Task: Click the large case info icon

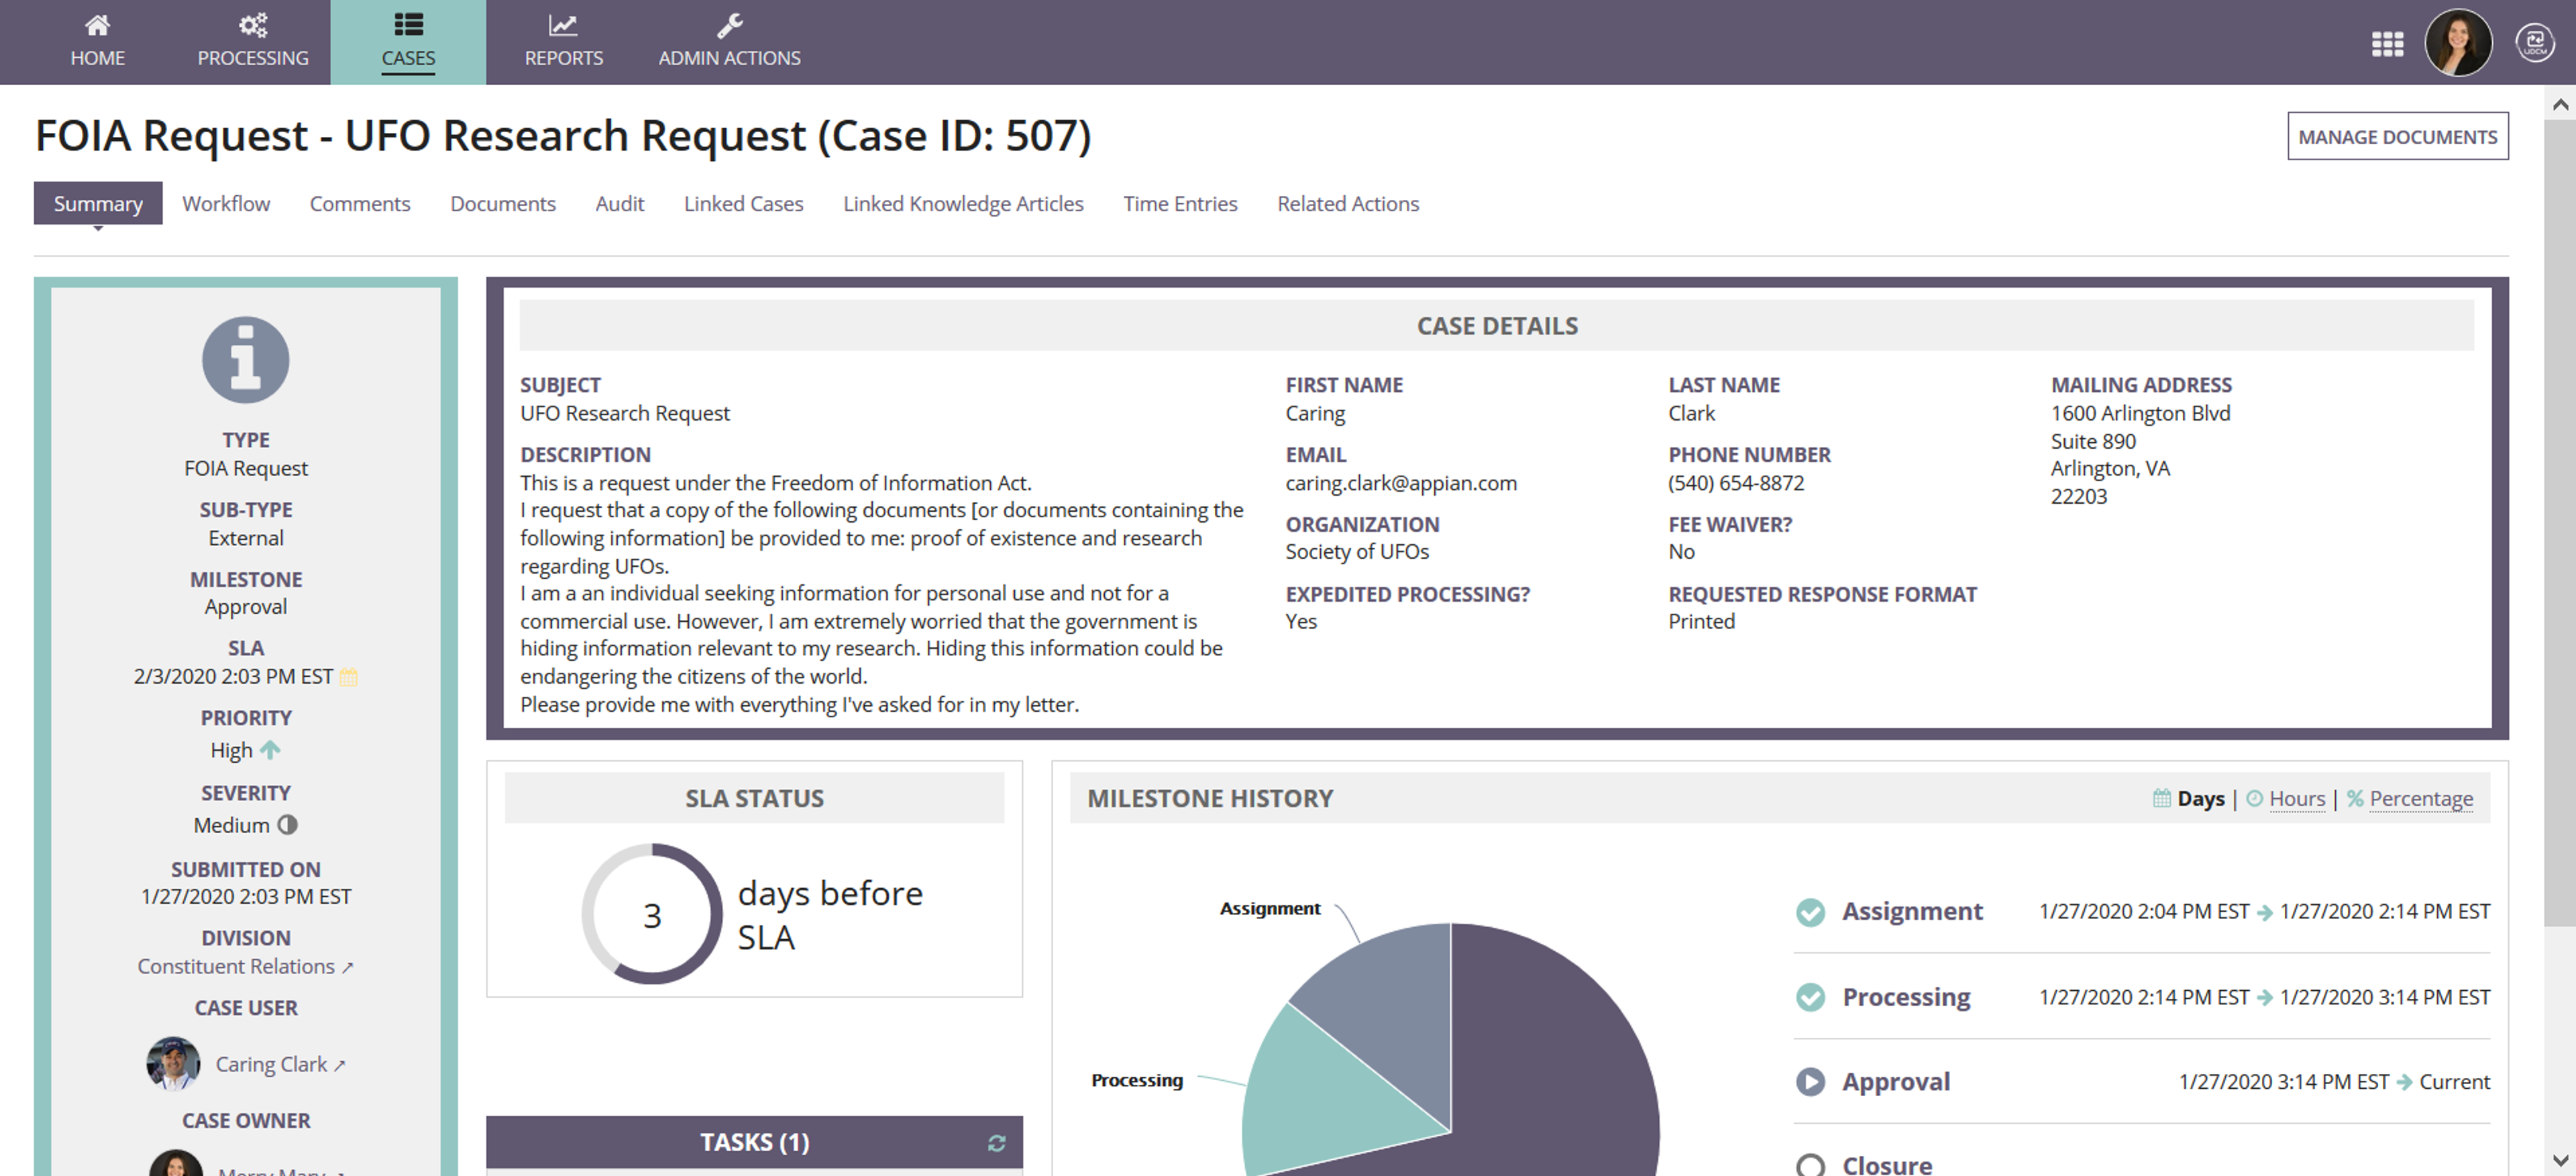Action: tap(246, 360)
